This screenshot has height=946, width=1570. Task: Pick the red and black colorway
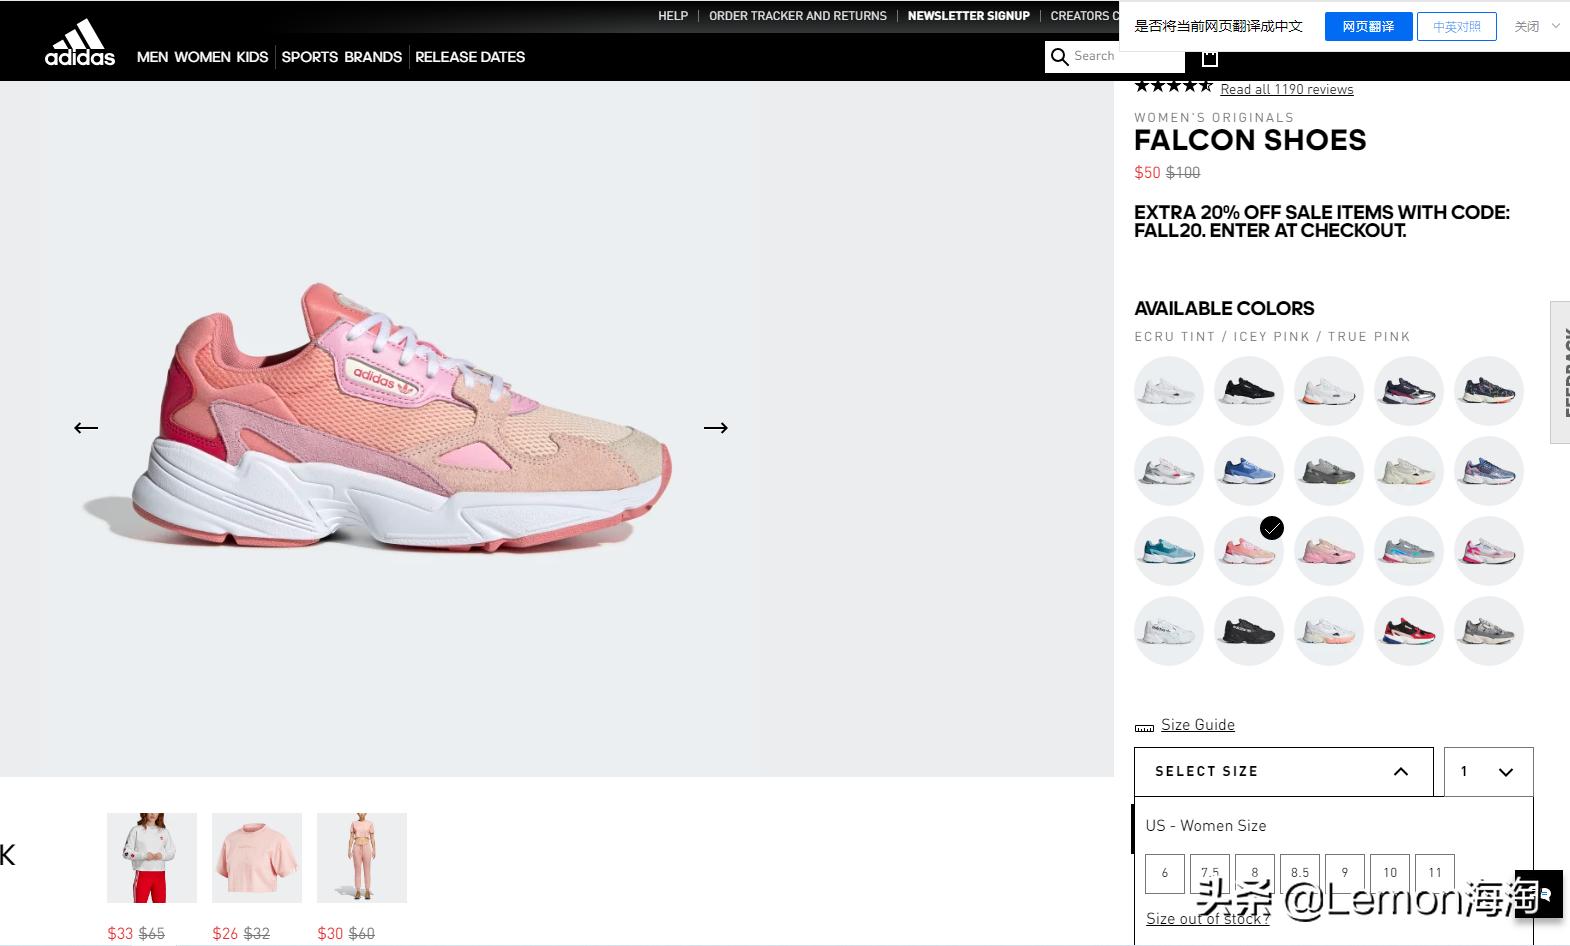tap(1409, 631)
